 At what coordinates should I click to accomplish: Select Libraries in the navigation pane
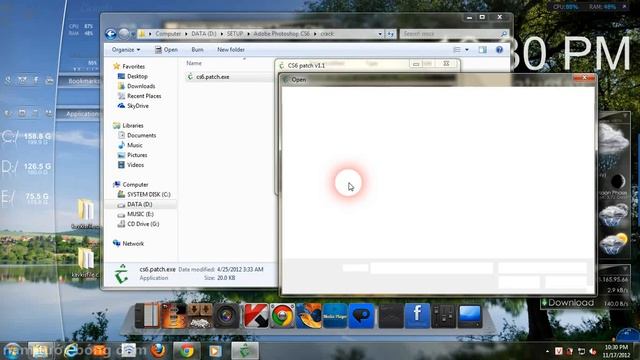click(x=133, y=126)
